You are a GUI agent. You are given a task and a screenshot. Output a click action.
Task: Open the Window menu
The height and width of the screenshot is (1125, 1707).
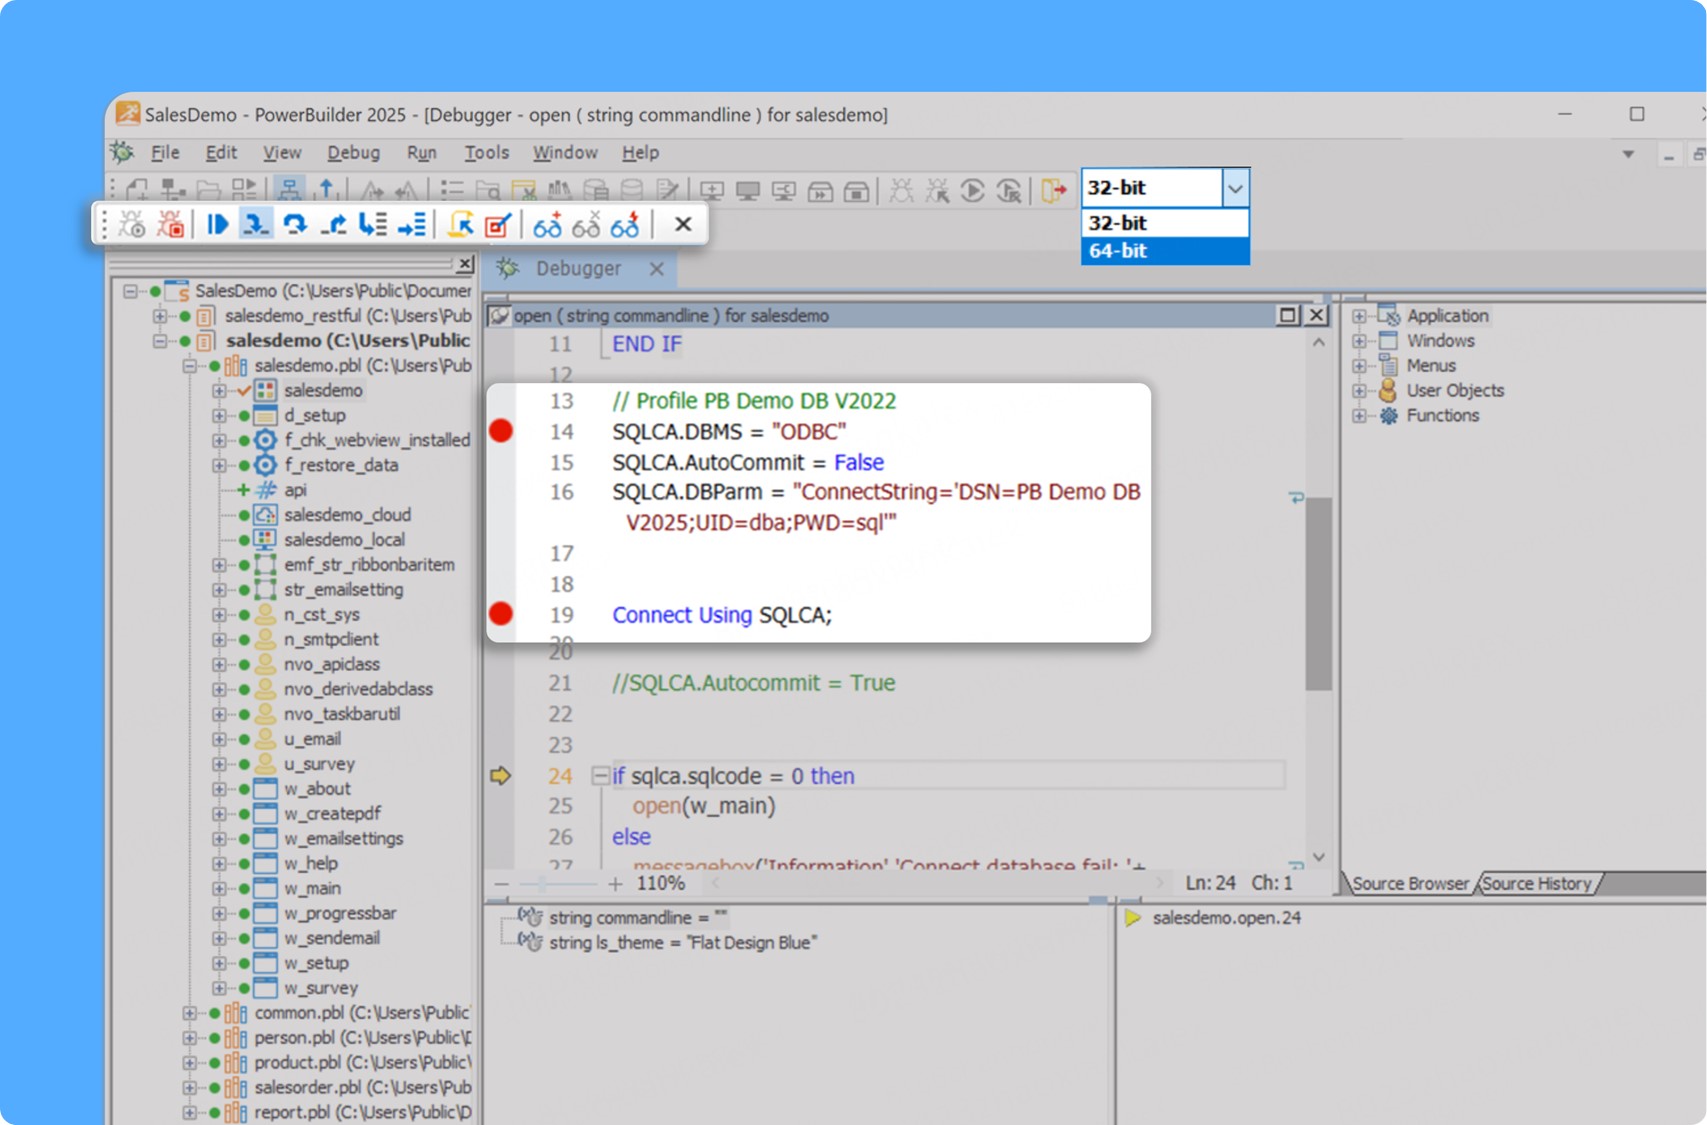click(x=565, y=153)
